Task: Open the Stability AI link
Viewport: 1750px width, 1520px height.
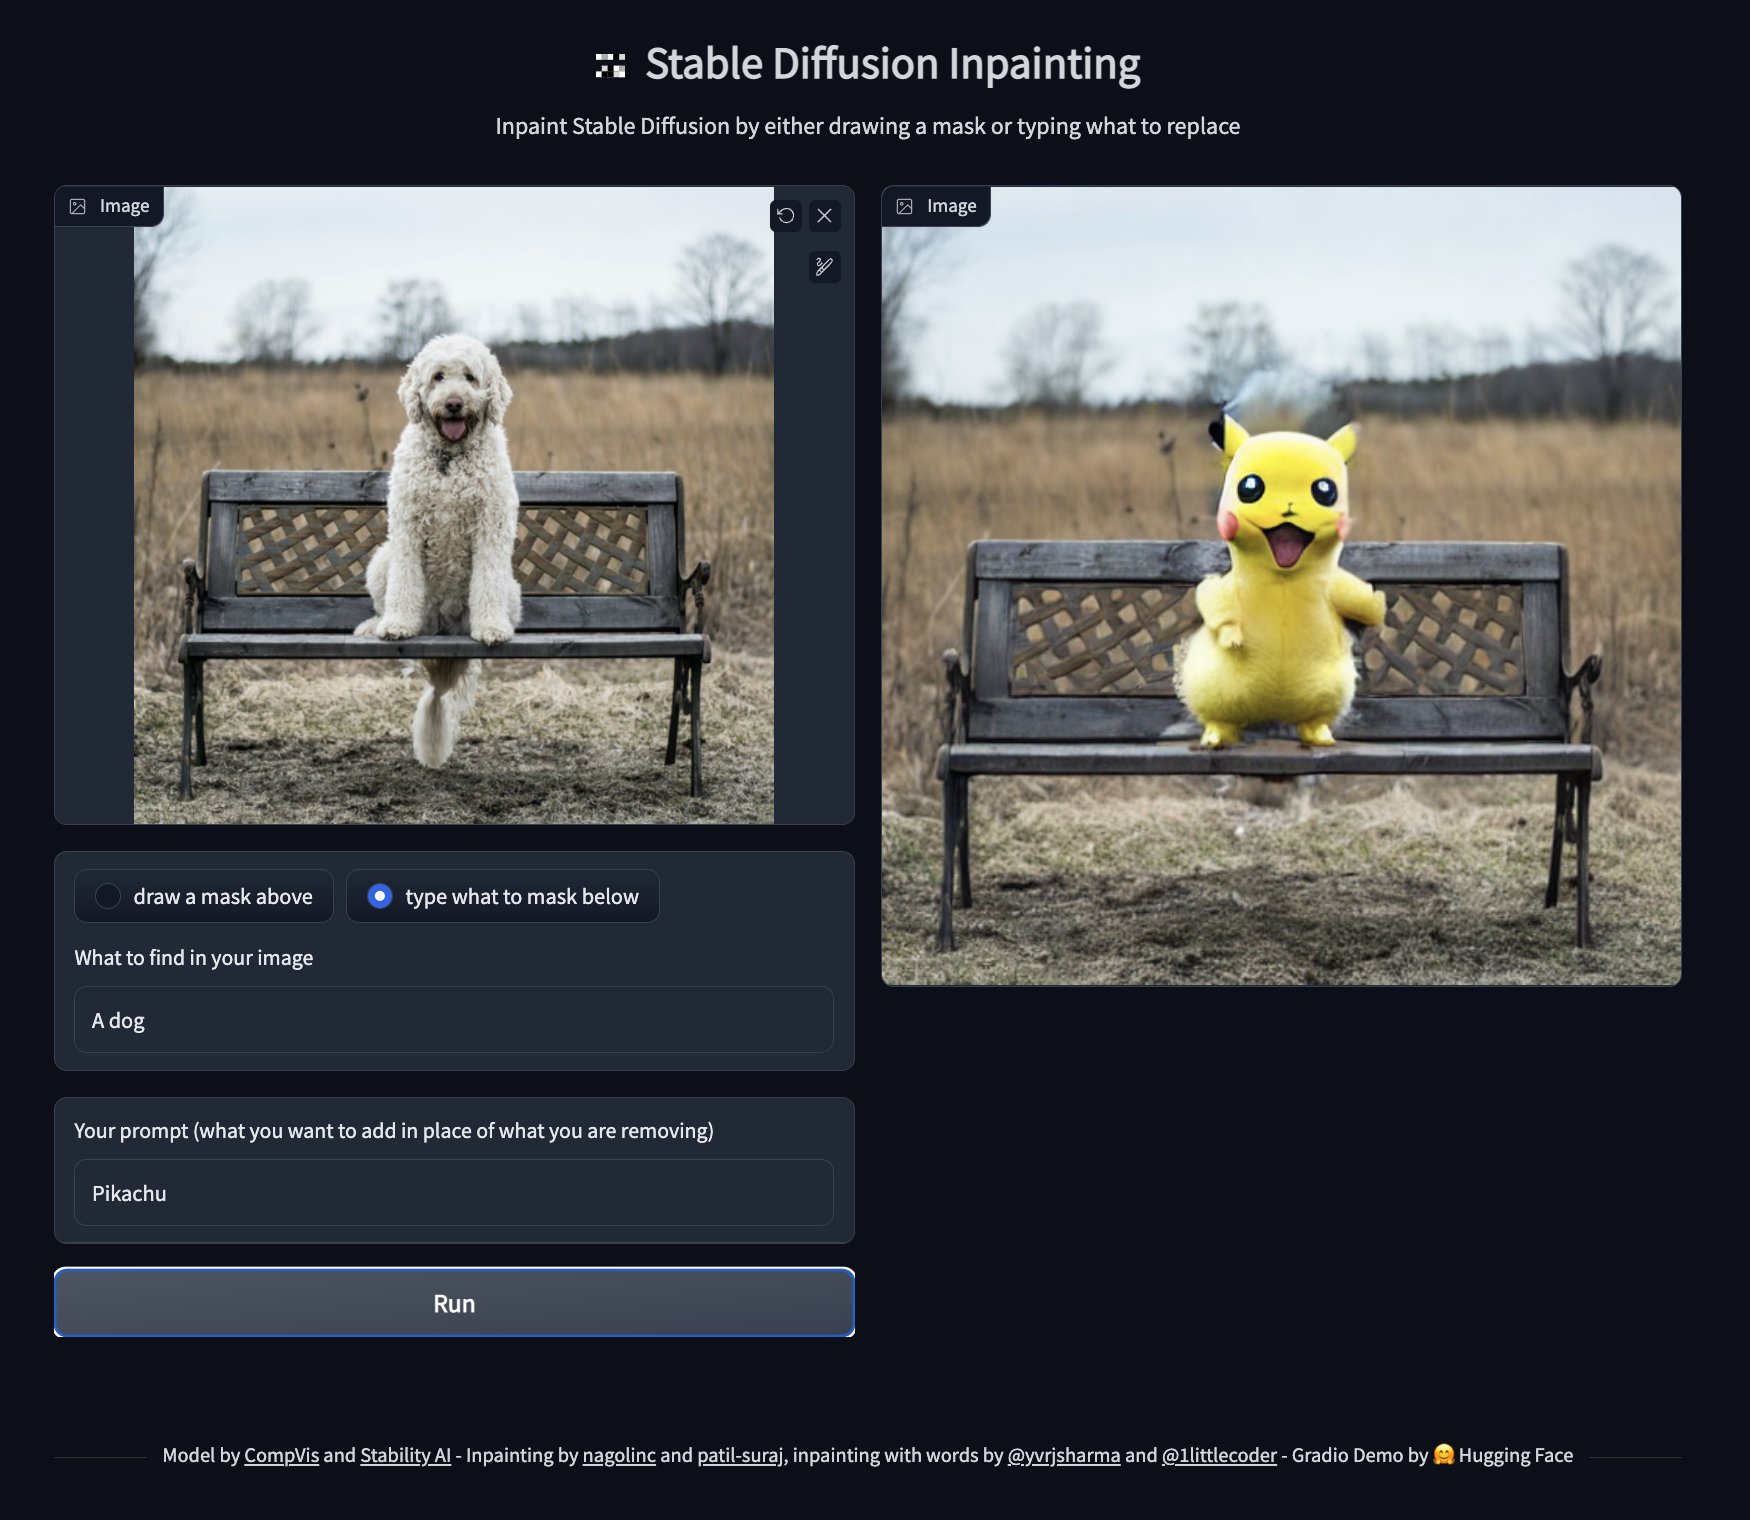Action: tap(404, 1455)
